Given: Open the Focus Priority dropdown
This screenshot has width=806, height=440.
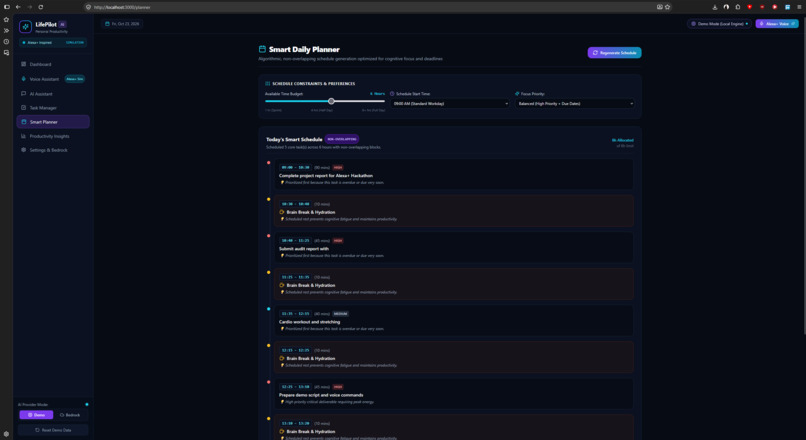Looking at the screenshot, I should pos(575,104).
